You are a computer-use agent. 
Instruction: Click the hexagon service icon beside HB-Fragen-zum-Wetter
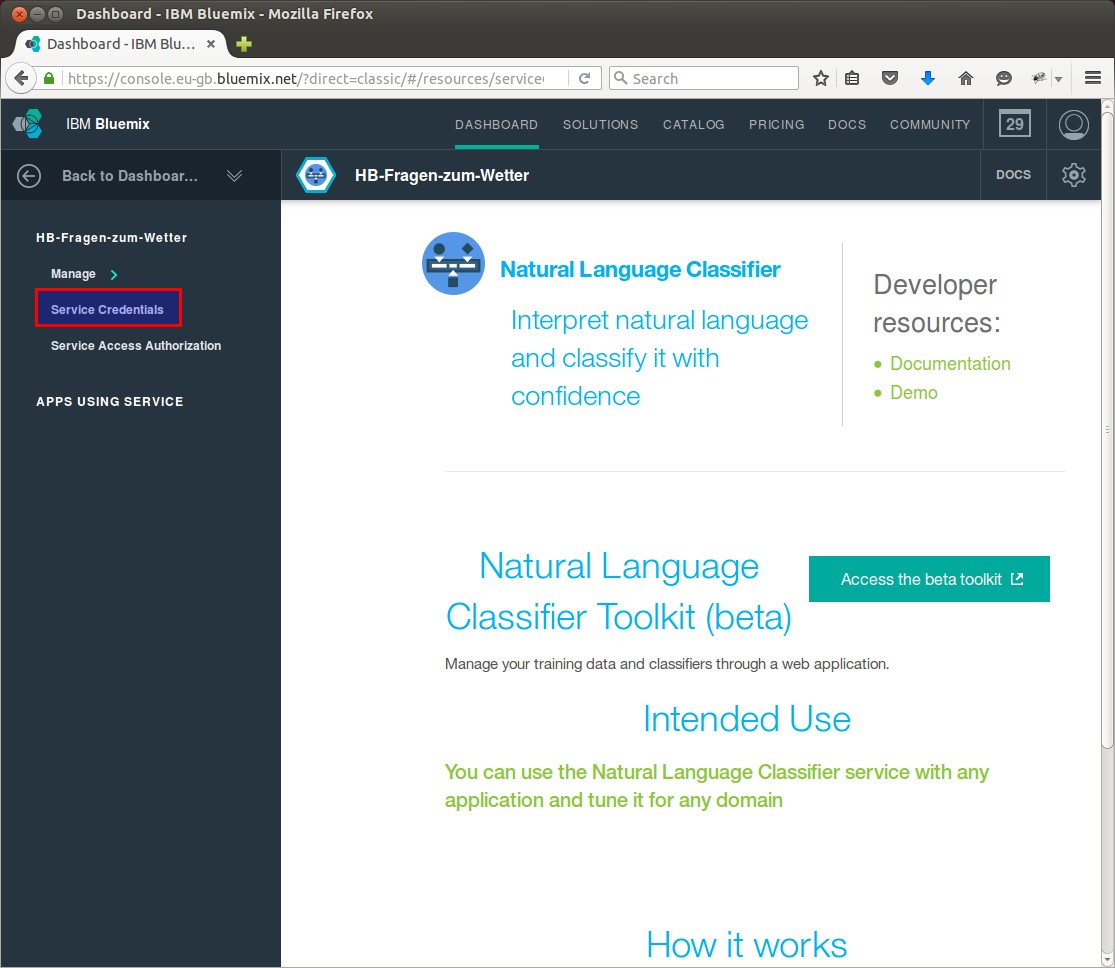click(316, 175)
